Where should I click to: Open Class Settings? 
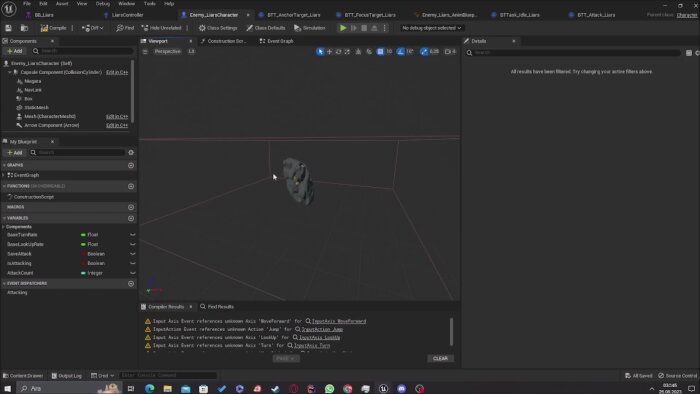coord(218,28)
